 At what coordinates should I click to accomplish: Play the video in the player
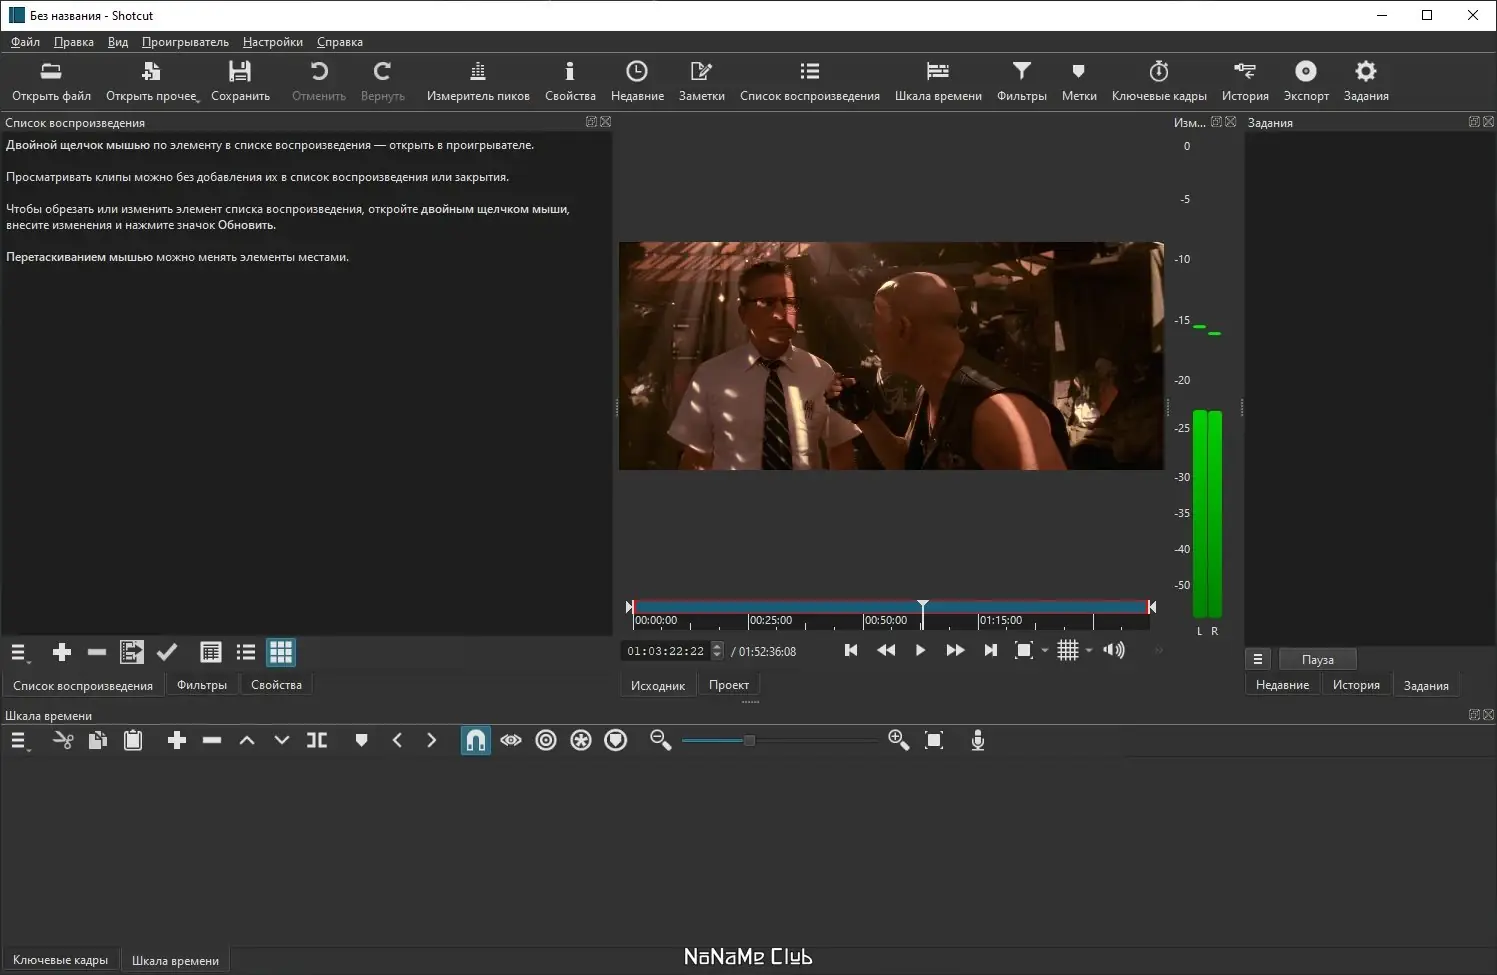(920, 650)
